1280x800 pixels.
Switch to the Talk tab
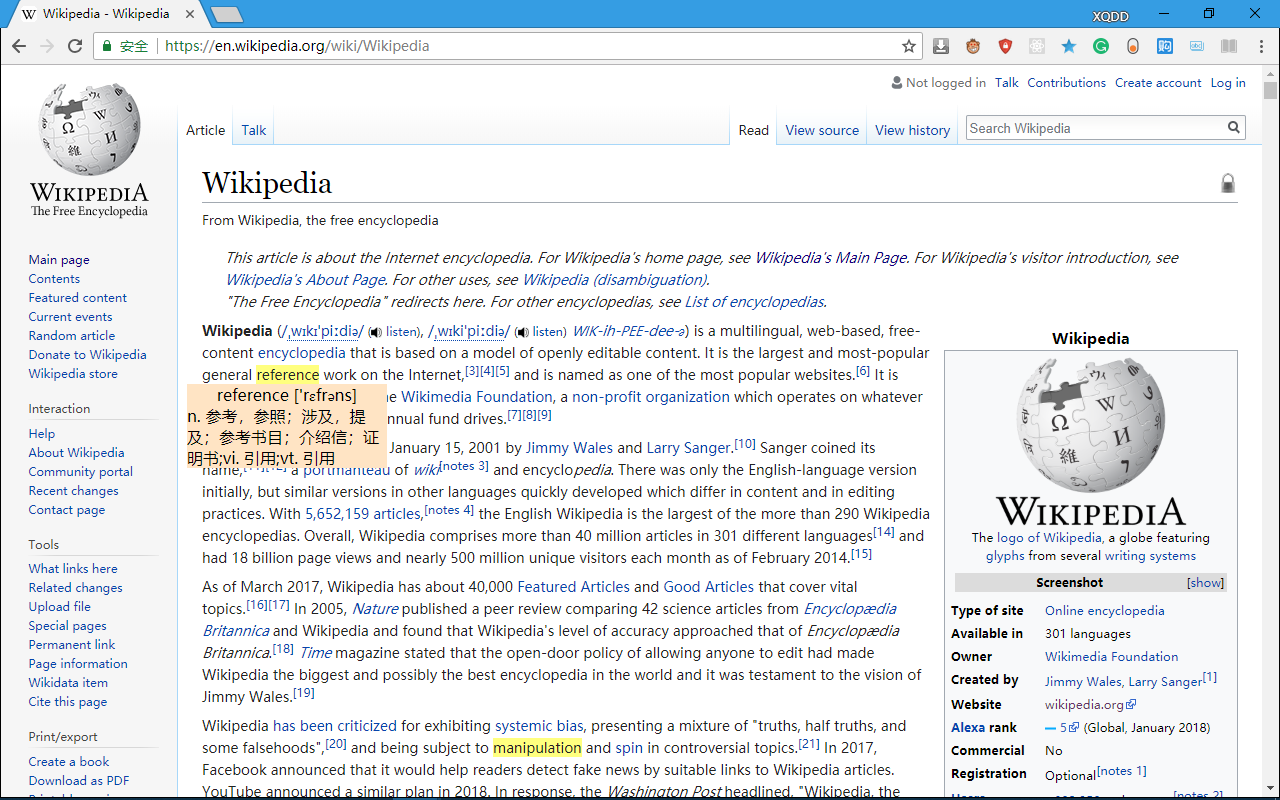click(x=254, y=130)
